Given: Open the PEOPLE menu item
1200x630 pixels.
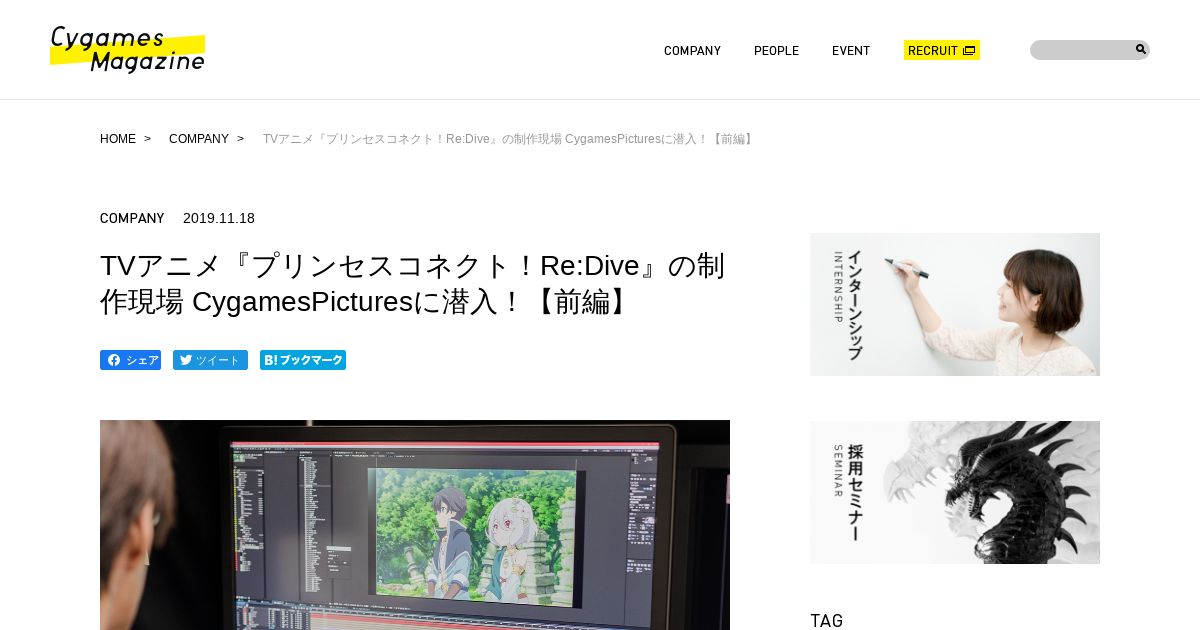Looking at the screenshot, I should 776,51.
